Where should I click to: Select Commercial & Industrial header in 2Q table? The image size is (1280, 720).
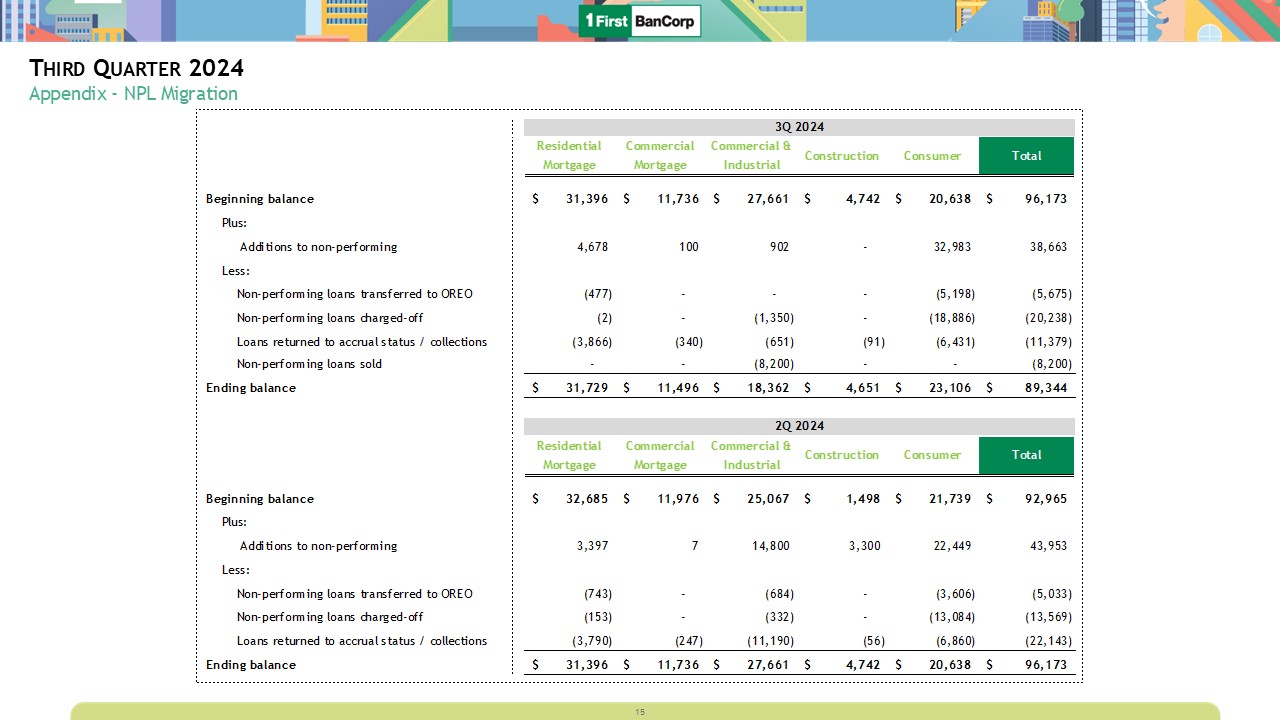(751, 455)
